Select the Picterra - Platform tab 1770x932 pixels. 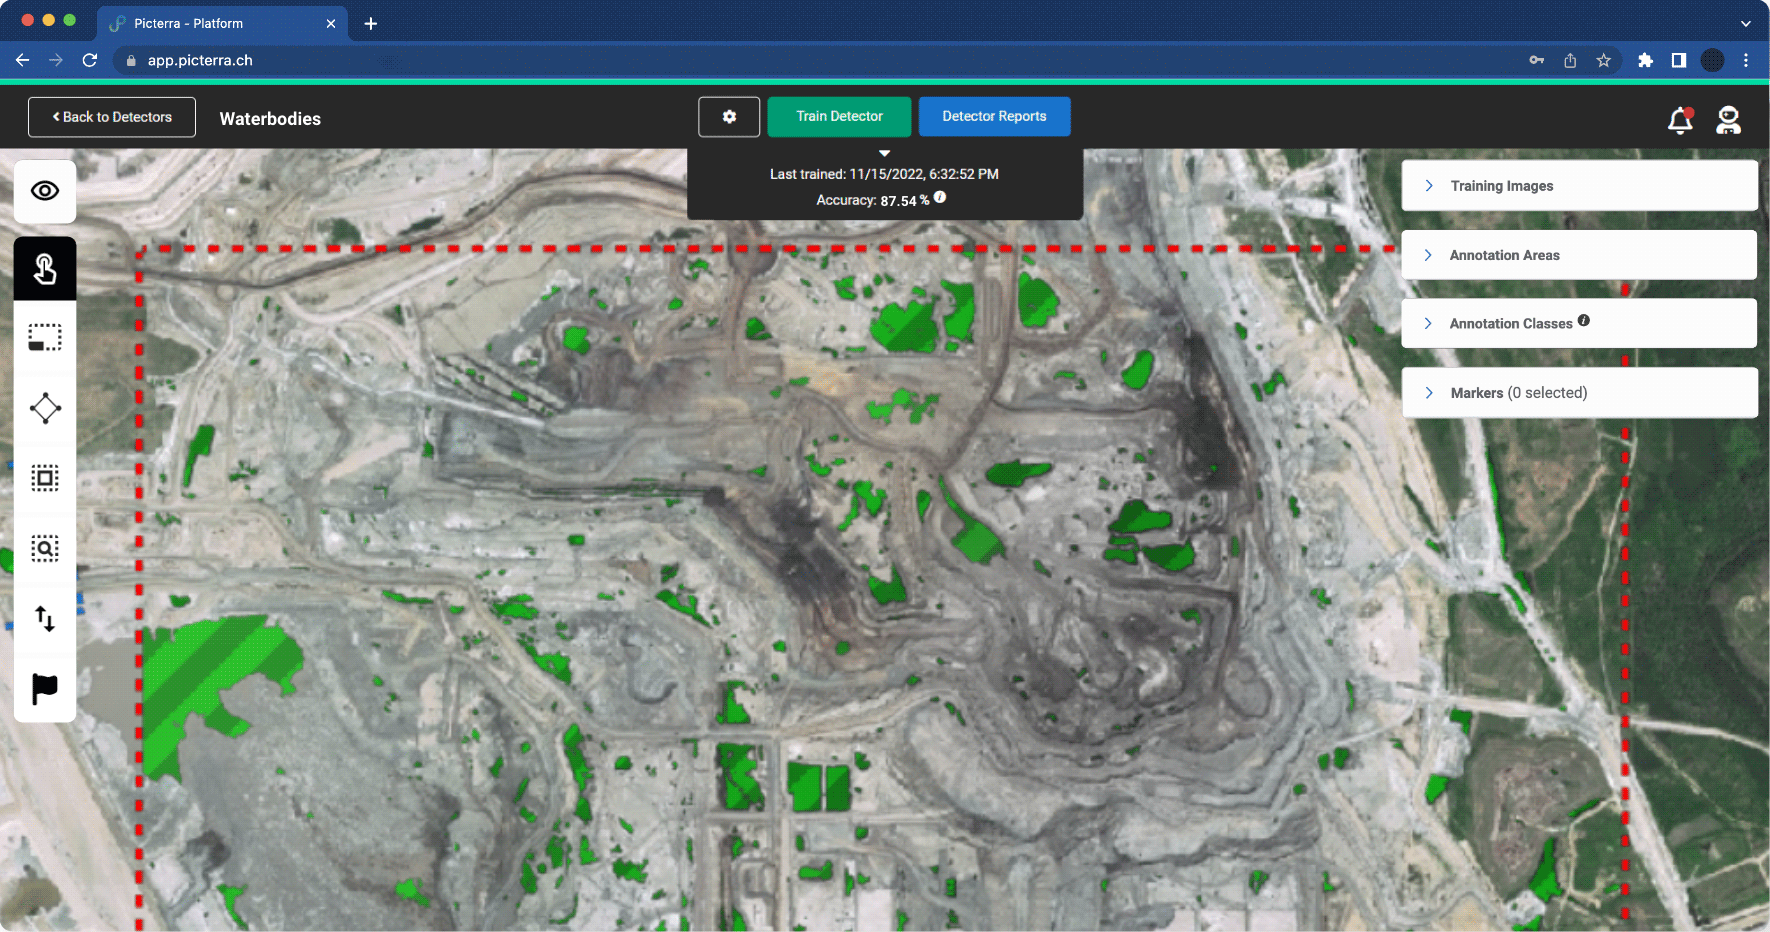(x=222, y=23)
